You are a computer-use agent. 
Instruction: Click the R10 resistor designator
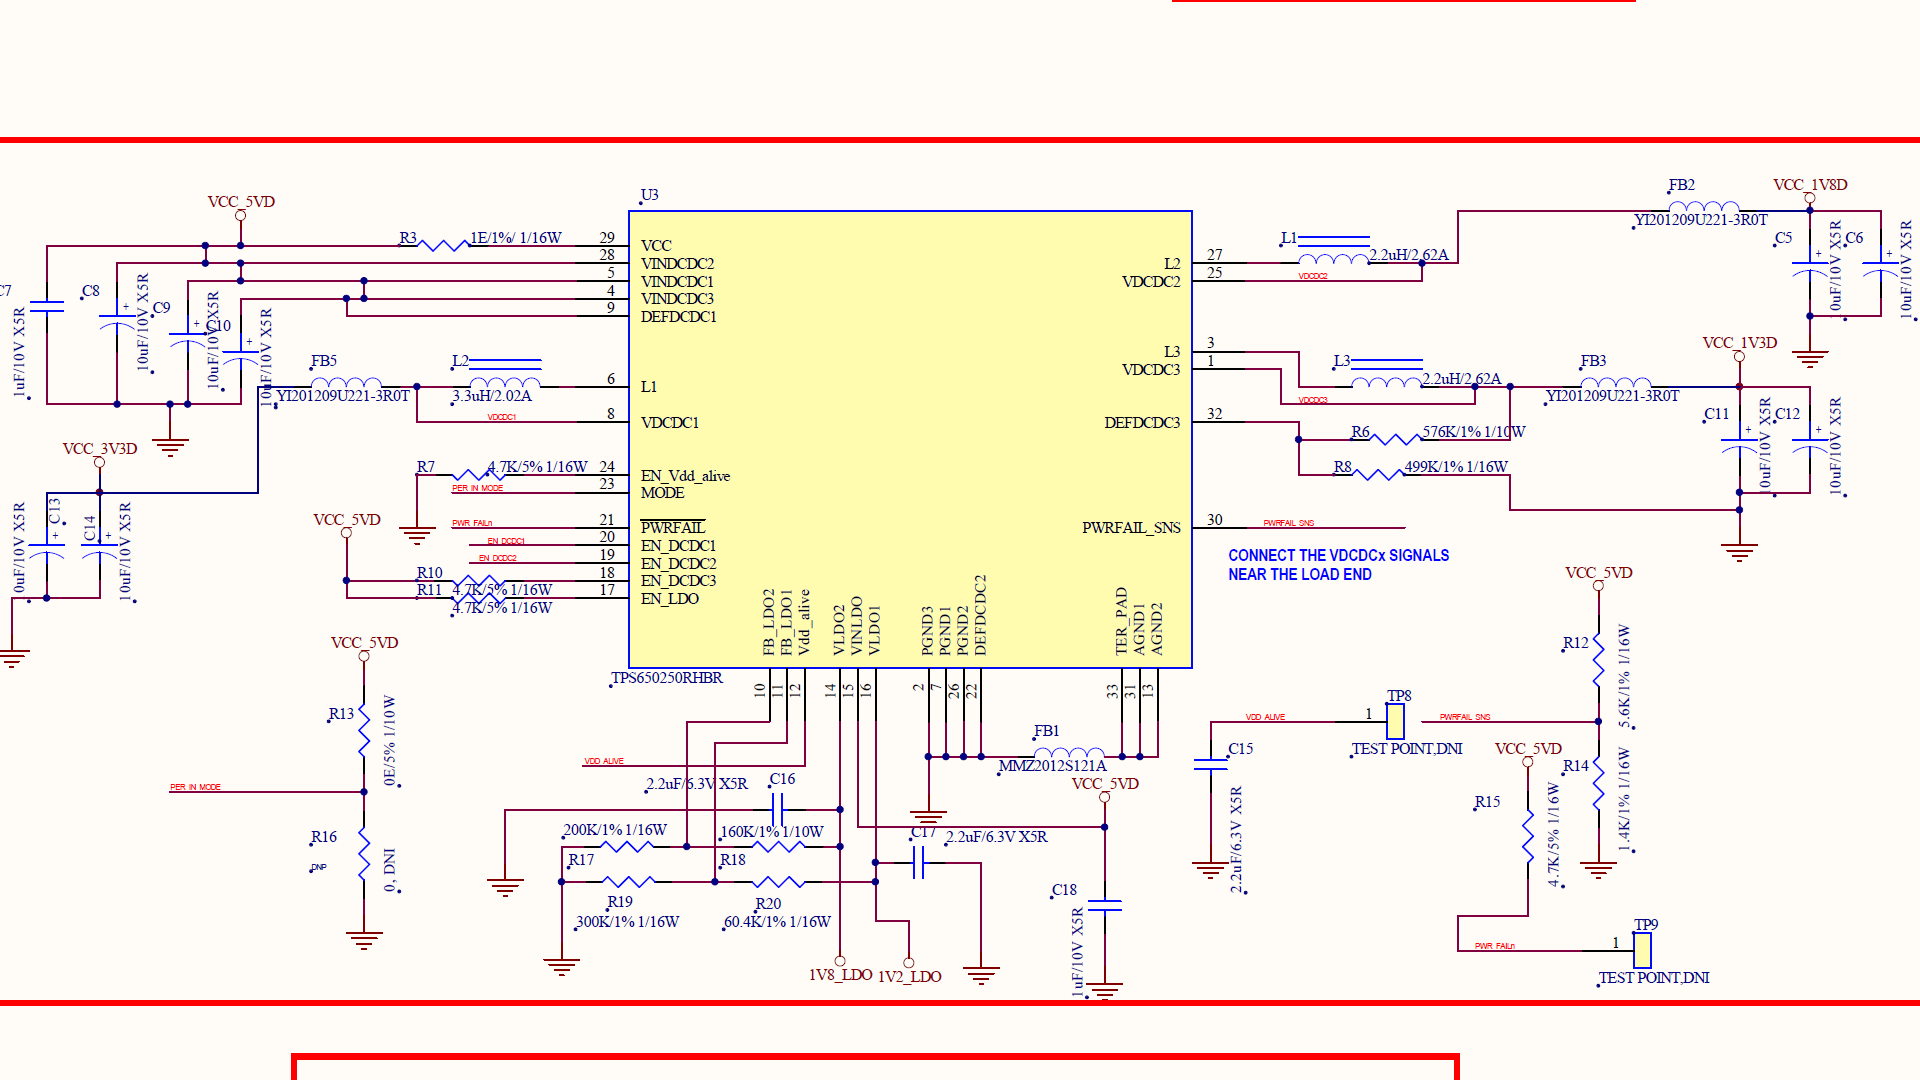pos(429,573)
